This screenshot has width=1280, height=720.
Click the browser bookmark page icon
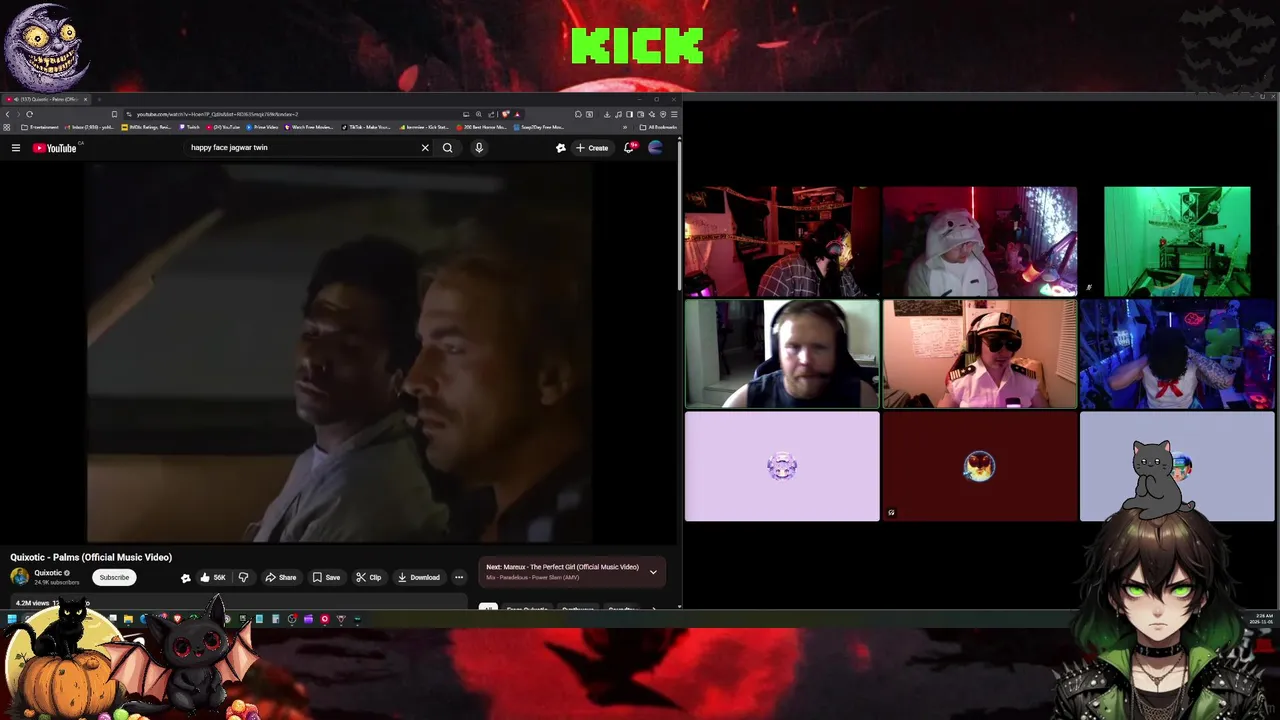coord(114,114)
